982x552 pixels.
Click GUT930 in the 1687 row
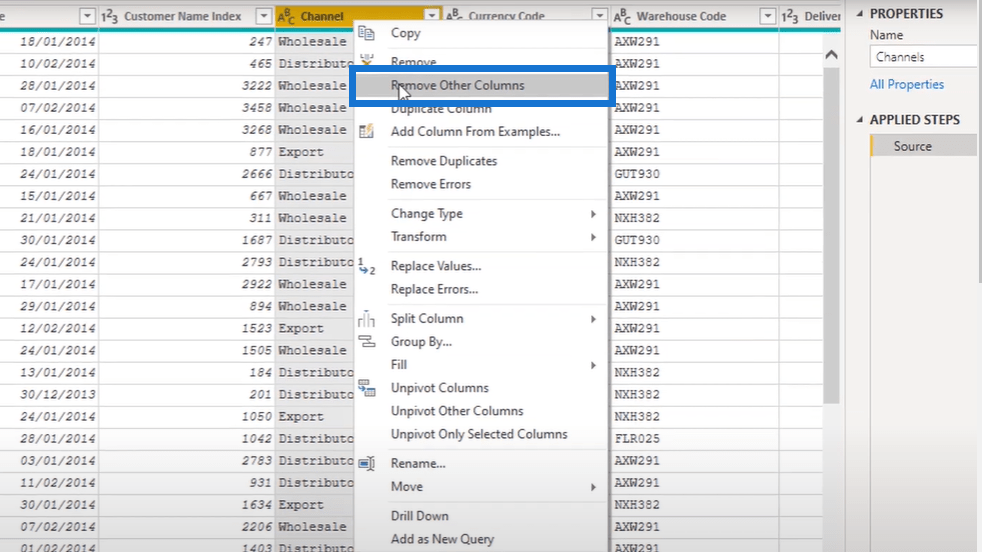pos(694,240)
